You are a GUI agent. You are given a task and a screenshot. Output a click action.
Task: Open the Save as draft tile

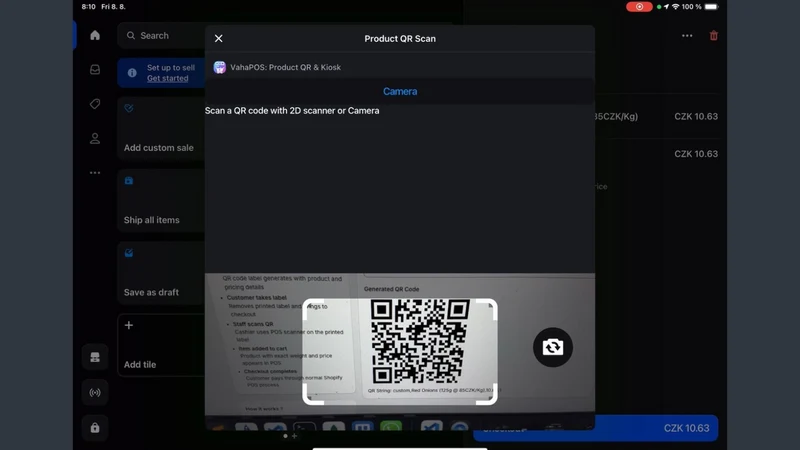point(161,273)
